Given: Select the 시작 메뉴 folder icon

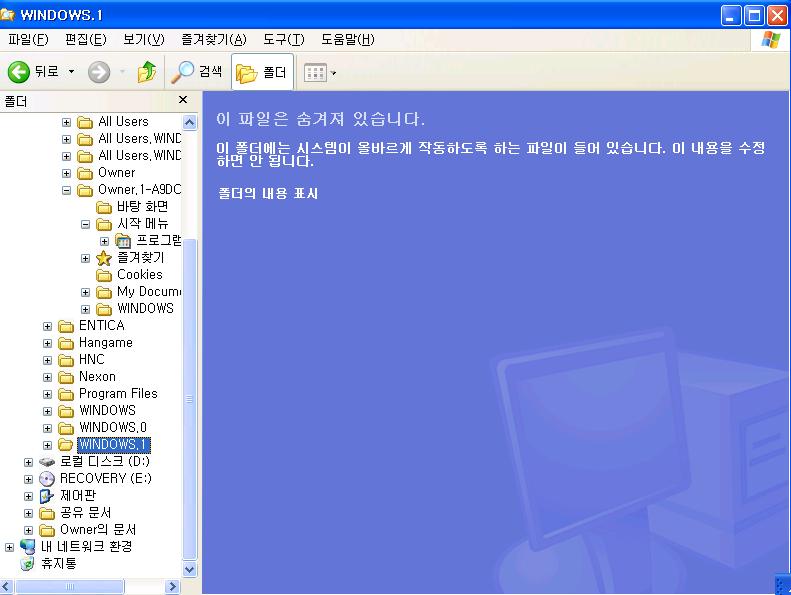Looking at the screenshot, I should (x=104, y=224).
